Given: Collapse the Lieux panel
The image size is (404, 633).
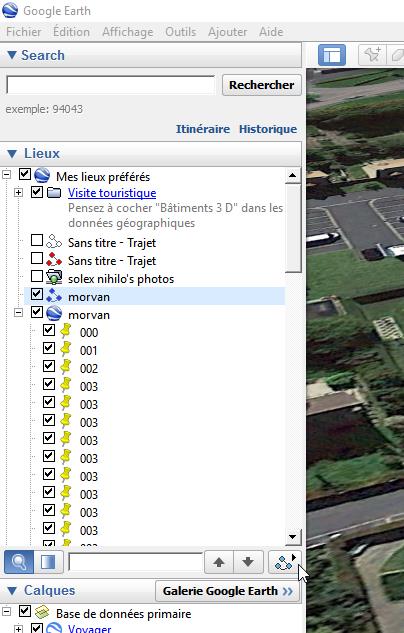Looking at the screenshot, I should (x=12, y=153).
